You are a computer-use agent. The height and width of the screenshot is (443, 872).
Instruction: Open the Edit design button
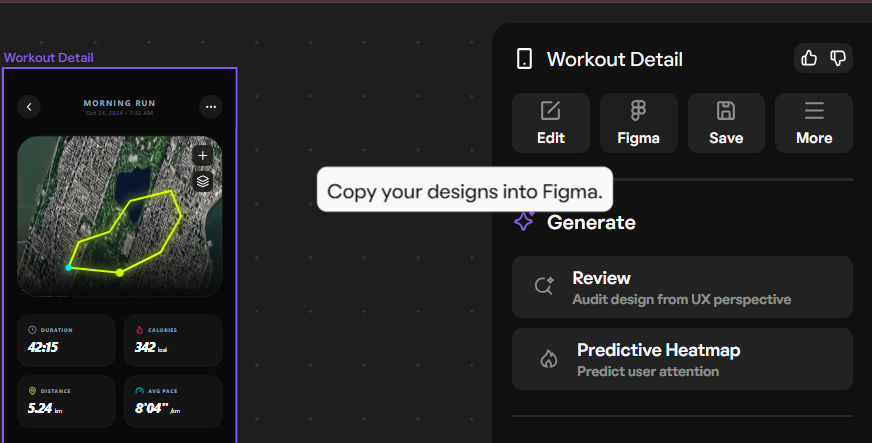pos(551,123)
